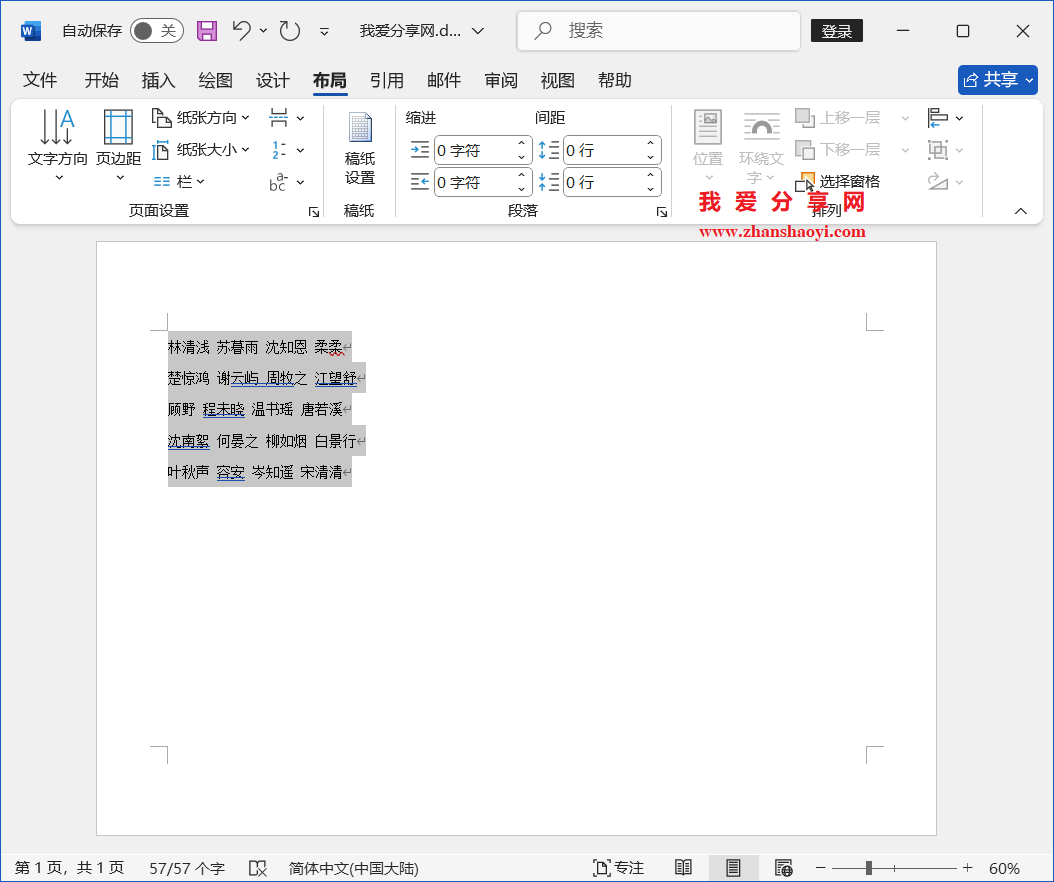Open the Text Direction (文字方向) tool
This screenshot has width=1054, height=882.
(57, 145)
